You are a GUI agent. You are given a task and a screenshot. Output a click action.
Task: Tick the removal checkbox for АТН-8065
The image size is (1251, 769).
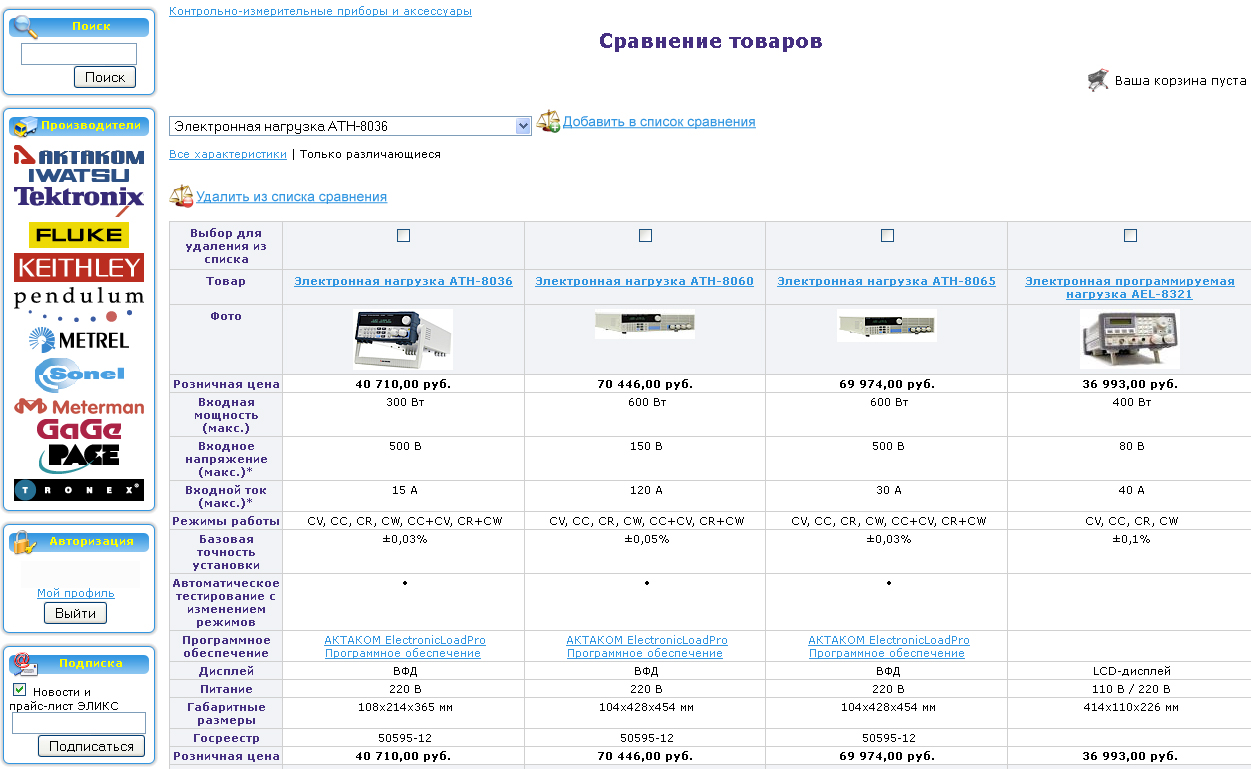coord(887,235)
